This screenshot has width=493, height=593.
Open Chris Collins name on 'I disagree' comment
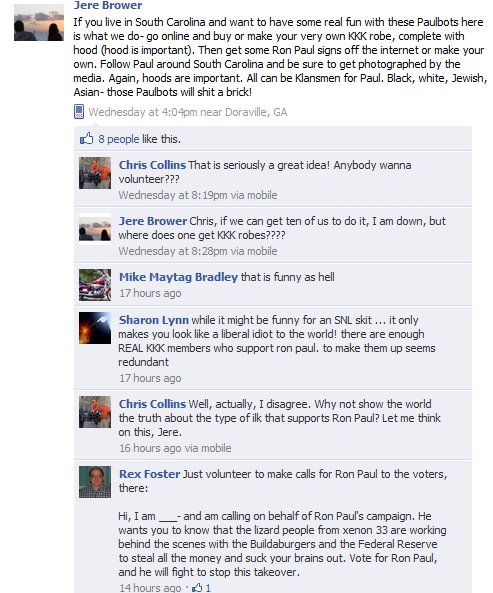click(152, 404)
